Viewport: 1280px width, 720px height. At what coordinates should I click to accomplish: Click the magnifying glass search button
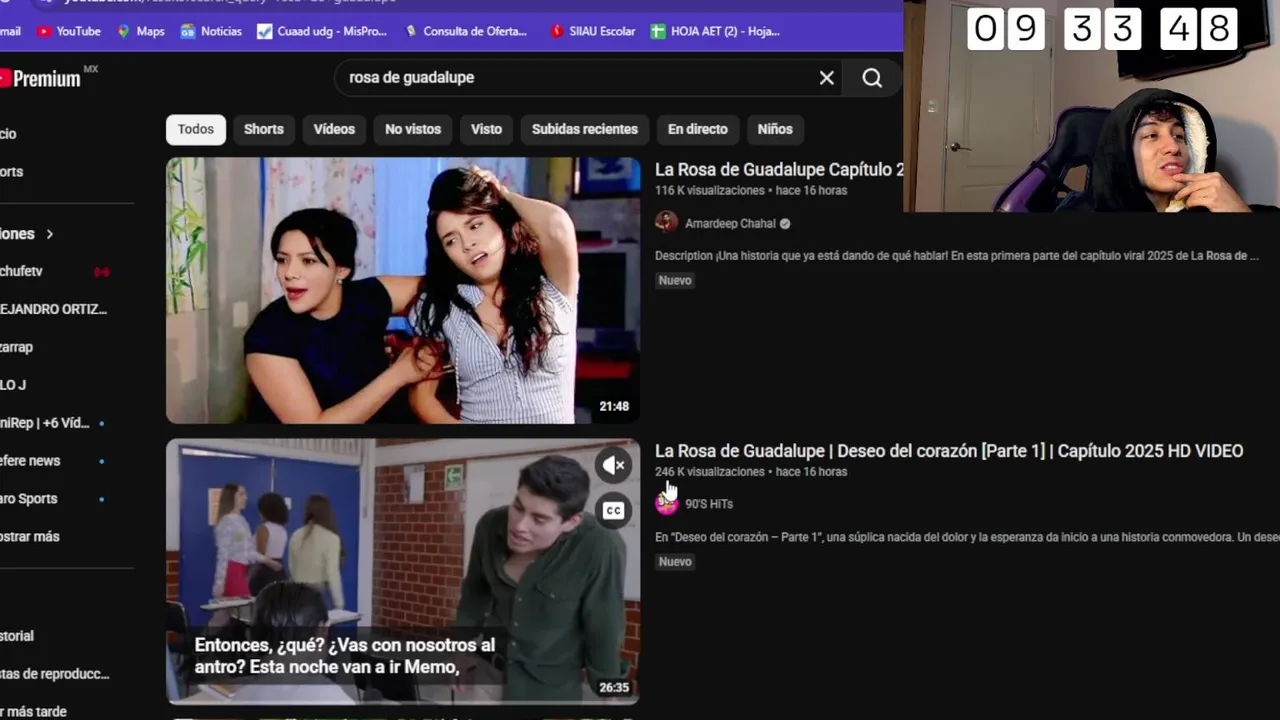coord(872,78)
